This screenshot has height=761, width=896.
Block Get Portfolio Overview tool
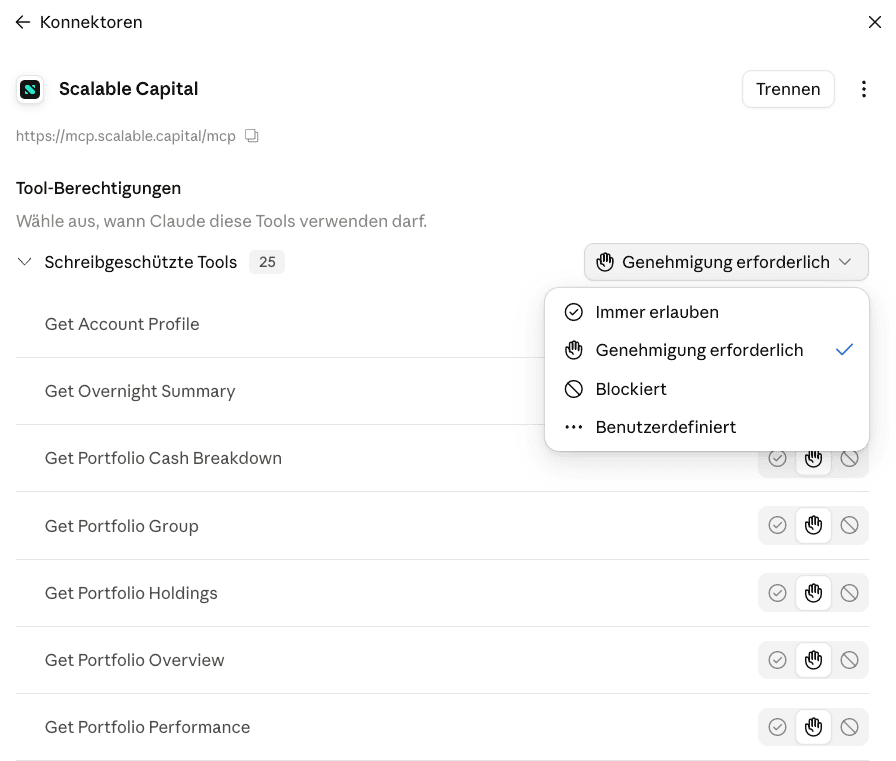(x=849, y=660)
